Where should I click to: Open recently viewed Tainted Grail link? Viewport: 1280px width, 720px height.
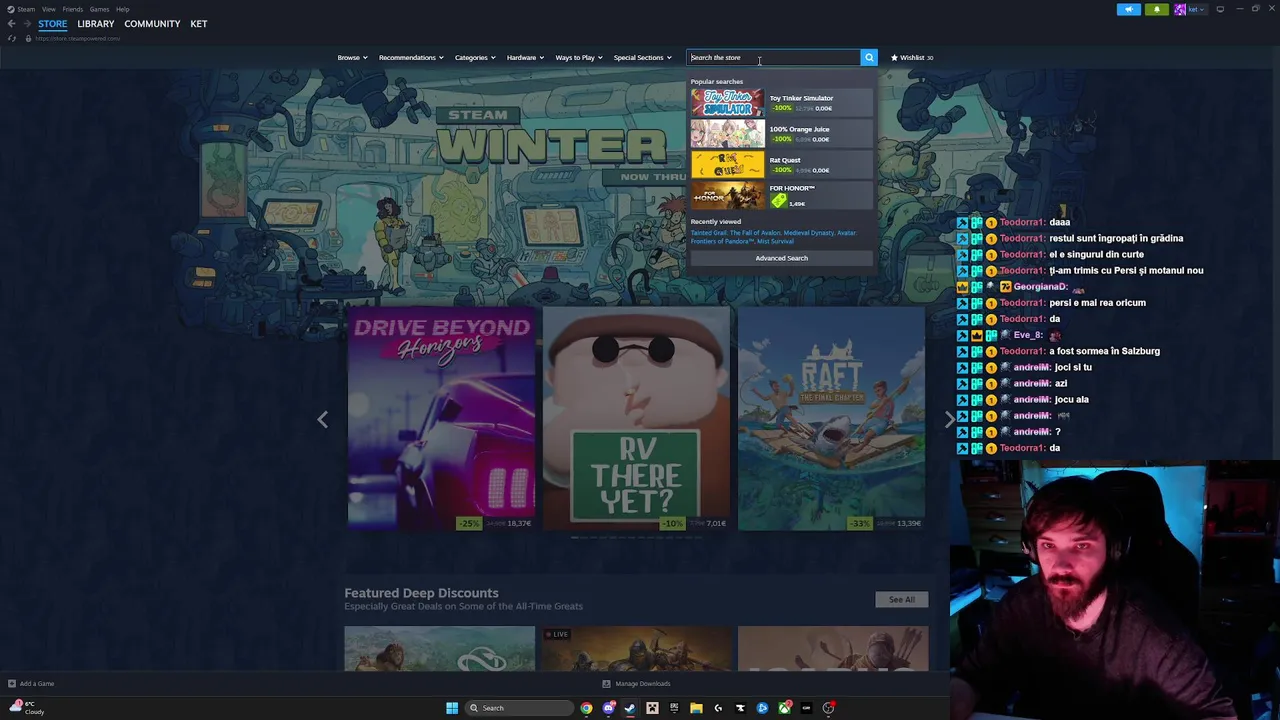tap(735, 233)
